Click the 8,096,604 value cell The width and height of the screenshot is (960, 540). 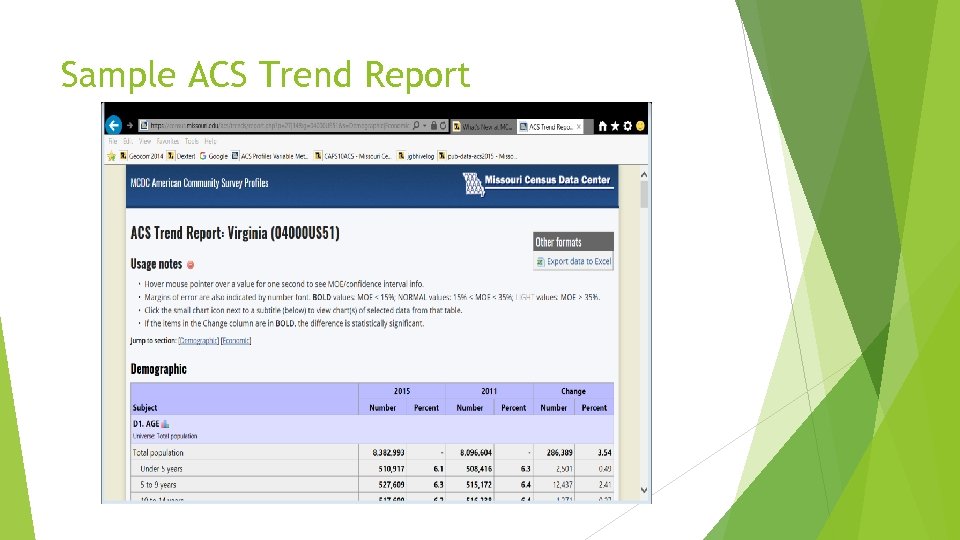point(476,453)
